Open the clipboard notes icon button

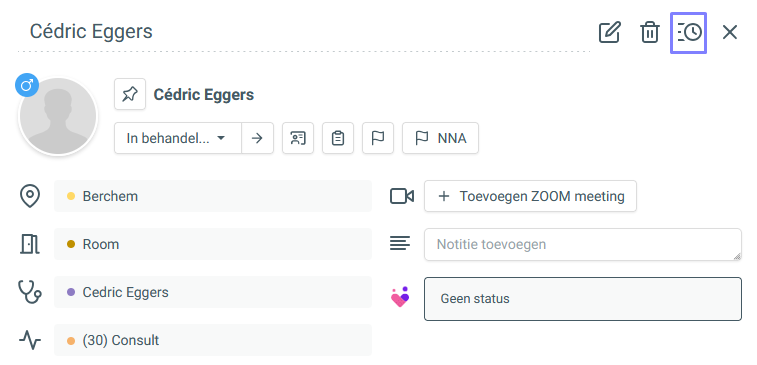(338, 138)
